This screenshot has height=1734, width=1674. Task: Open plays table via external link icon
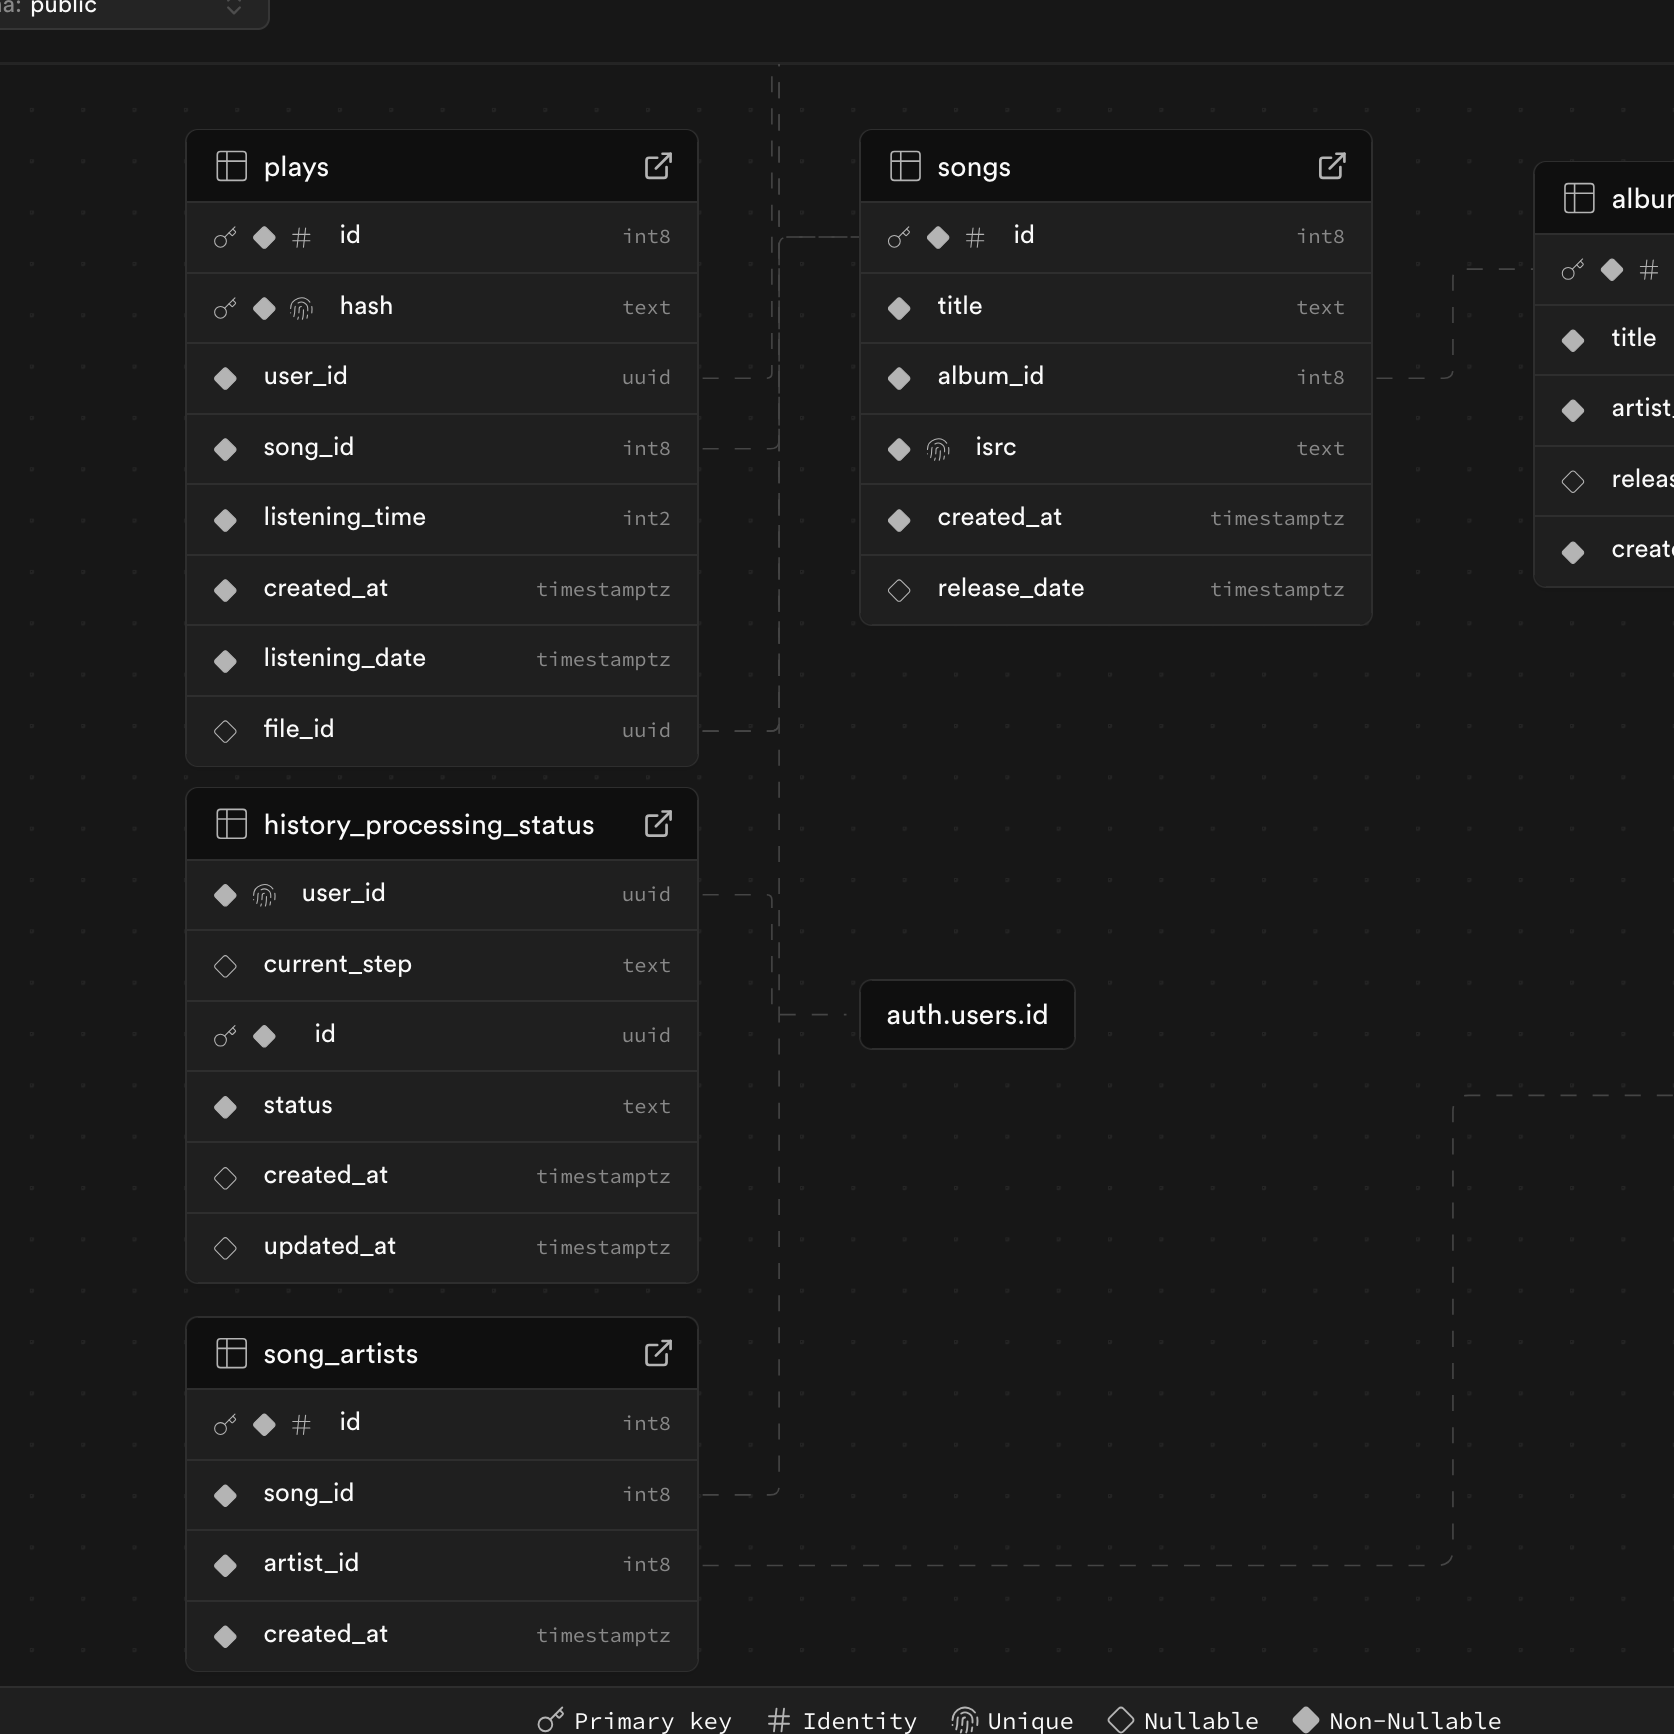[658, 166]
